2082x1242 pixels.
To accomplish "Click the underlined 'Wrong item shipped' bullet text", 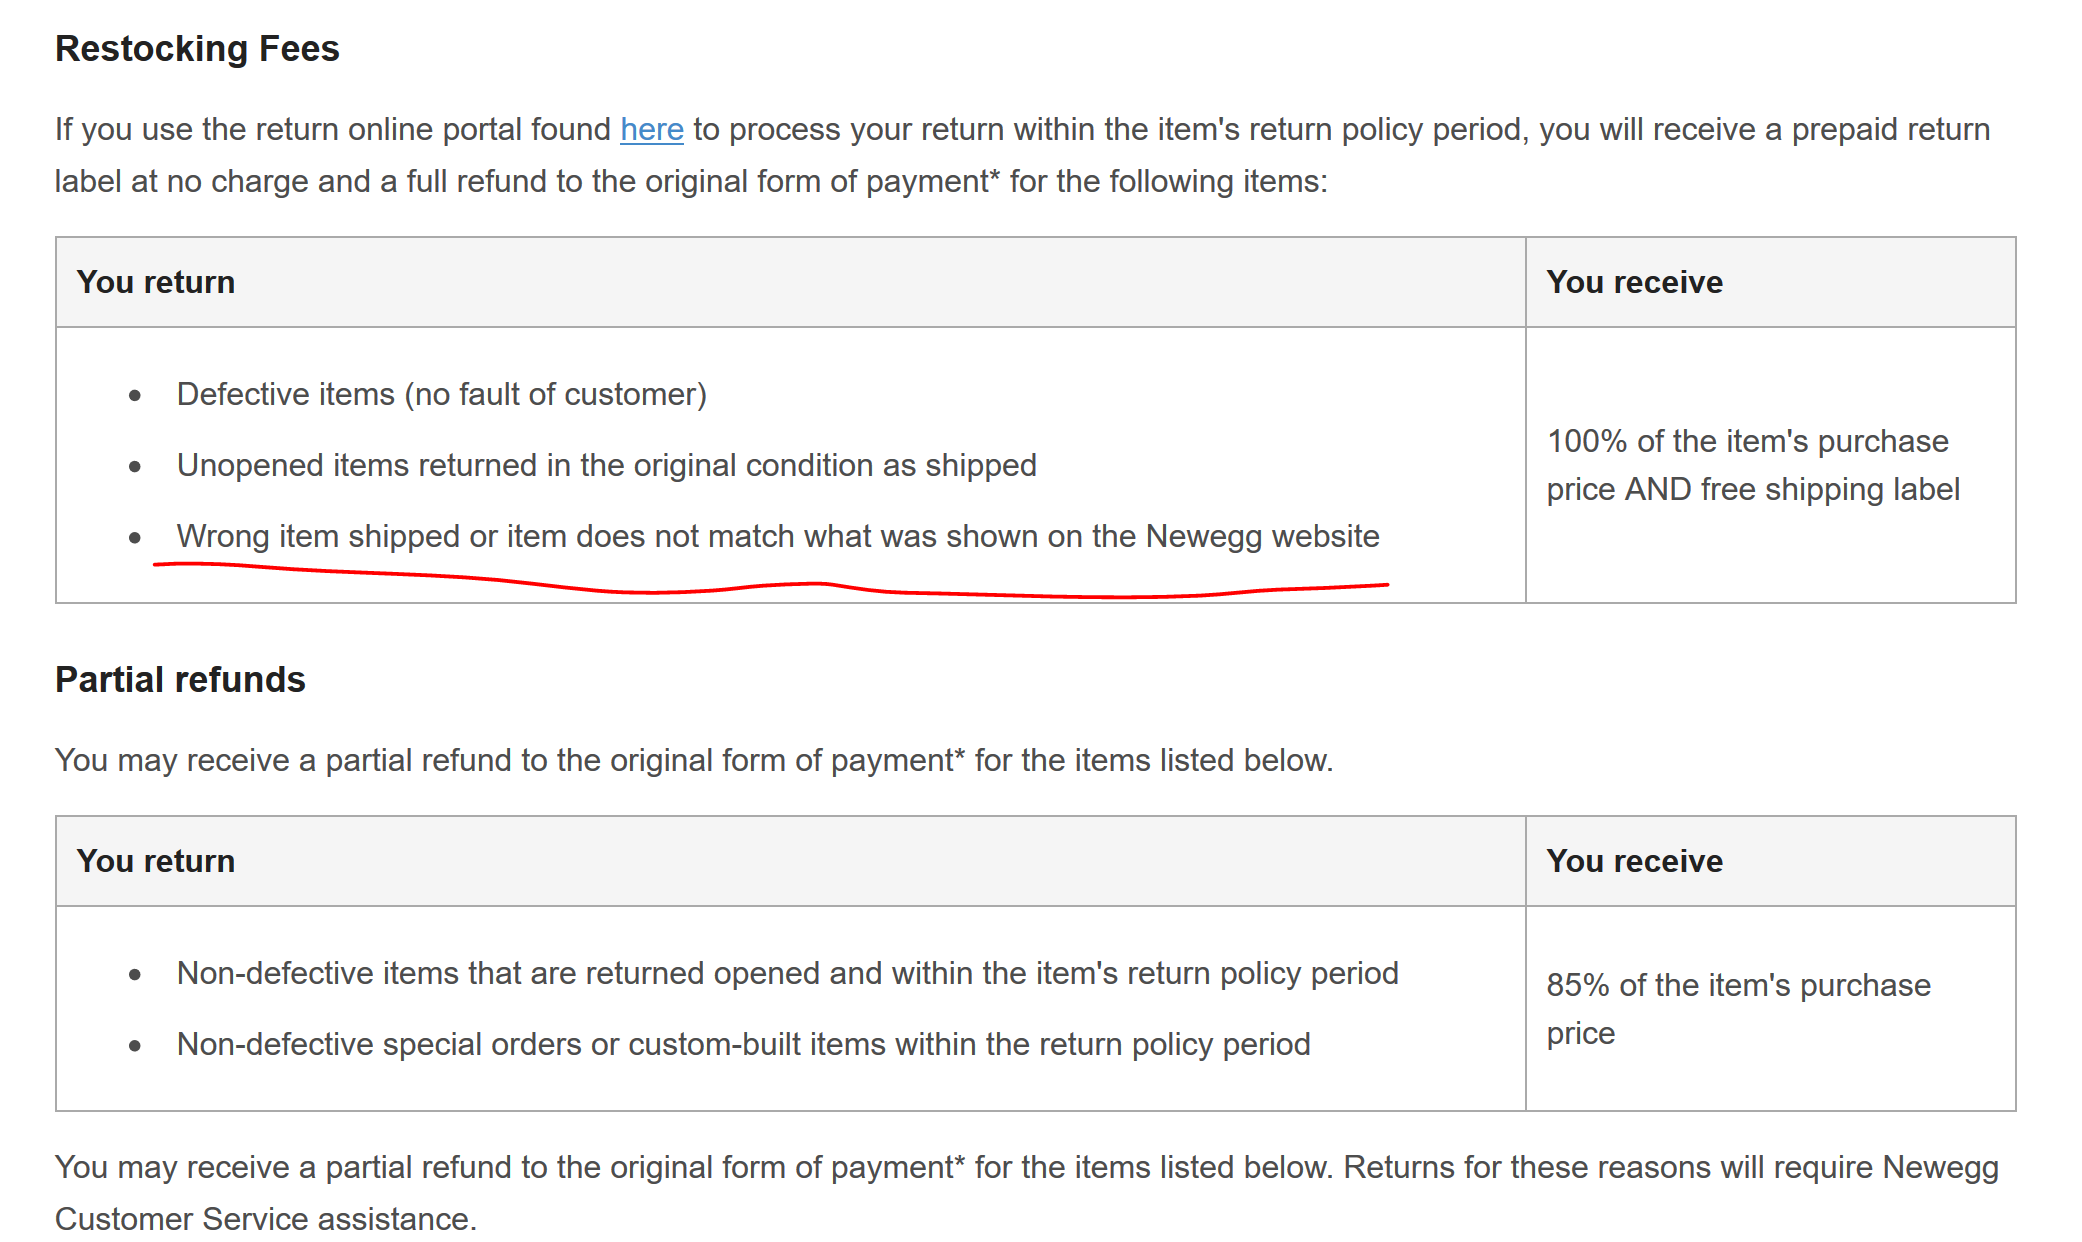I will pyautogui.click(x=778, y=536).
